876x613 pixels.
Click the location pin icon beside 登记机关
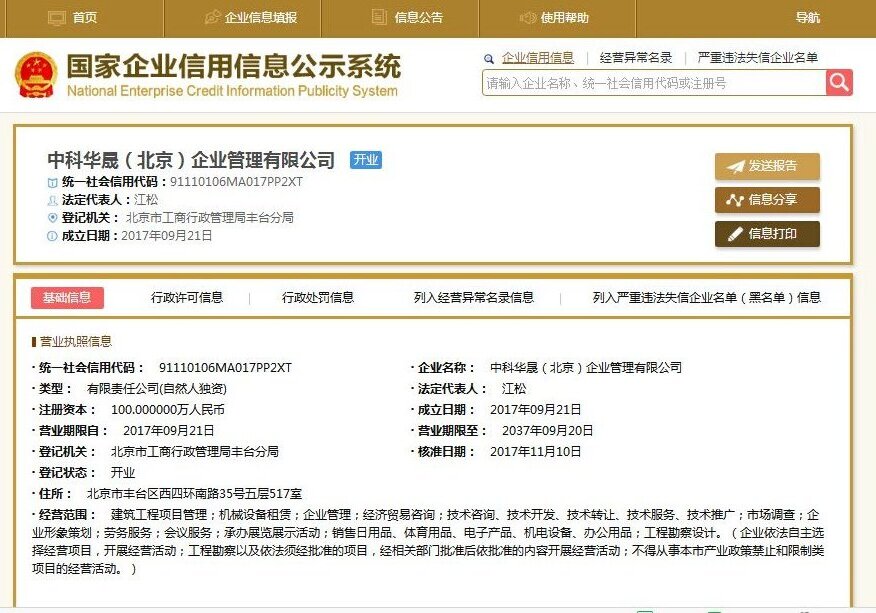click(x=53, y=218)
